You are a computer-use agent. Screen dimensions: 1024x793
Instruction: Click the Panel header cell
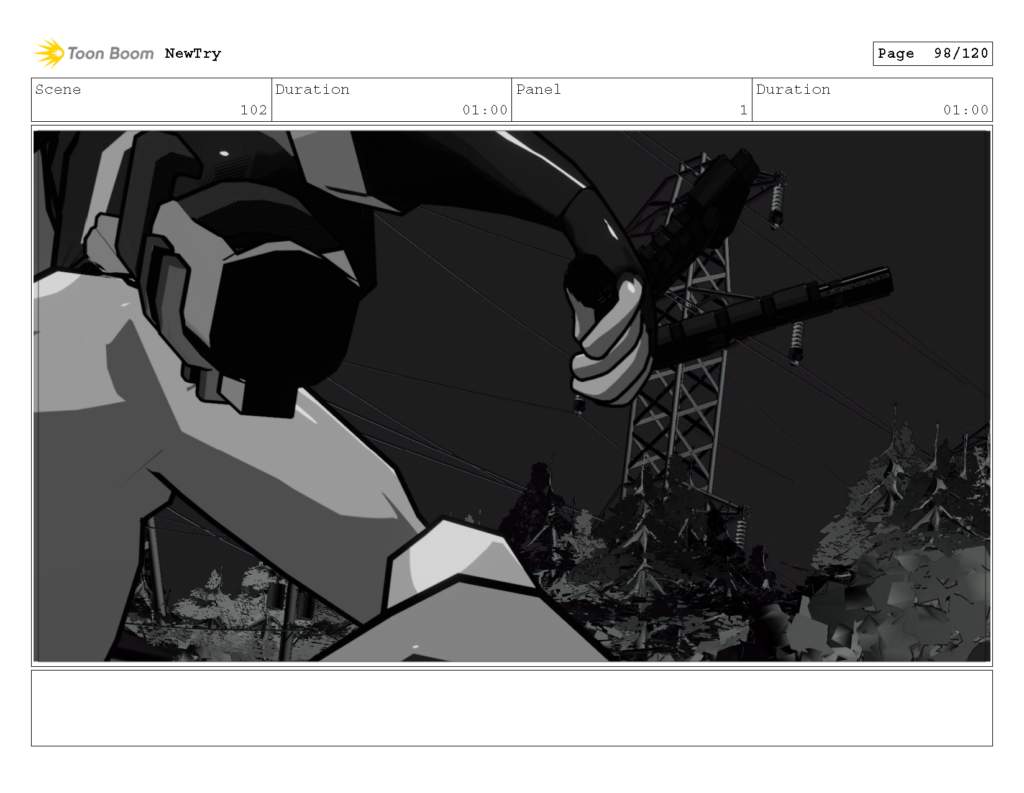(538, 90)
